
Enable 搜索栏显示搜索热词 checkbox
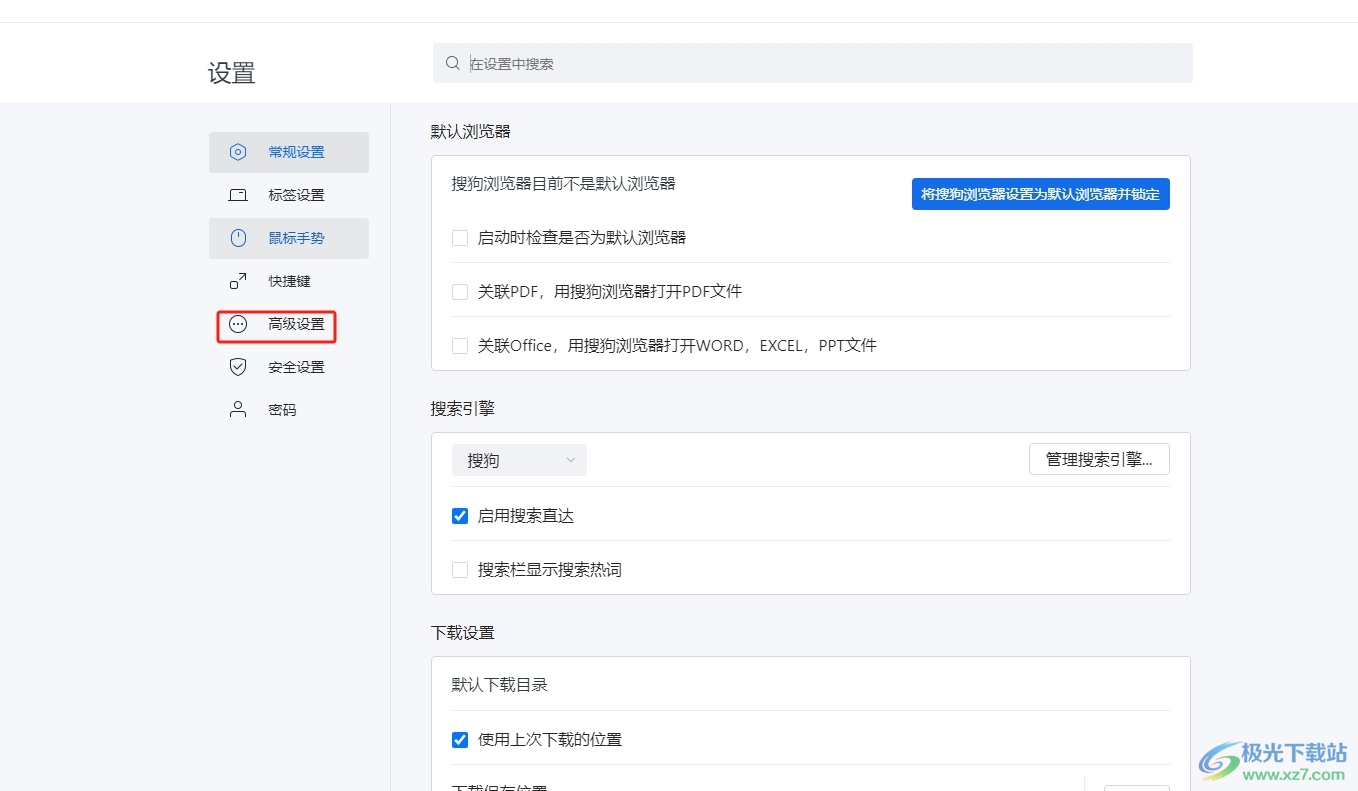click(x=460, y=570)
